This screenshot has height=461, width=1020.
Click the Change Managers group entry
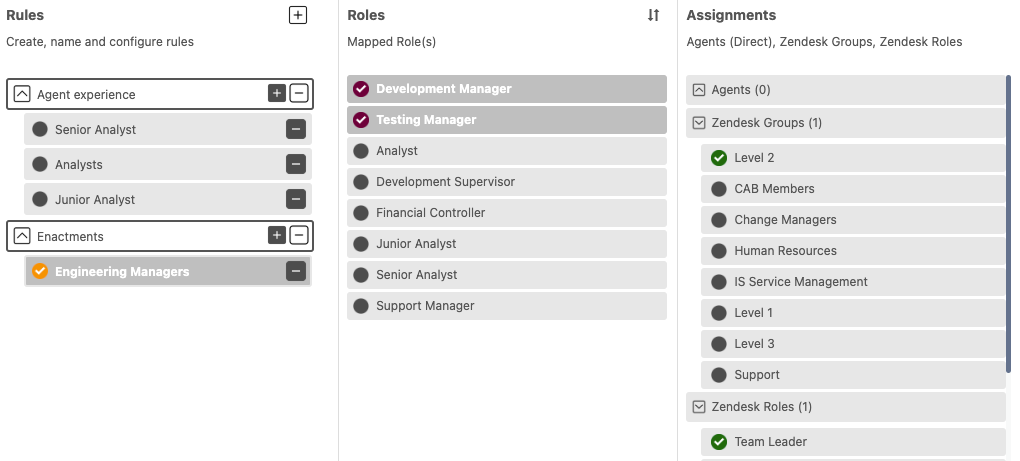(x=853, y=220)
